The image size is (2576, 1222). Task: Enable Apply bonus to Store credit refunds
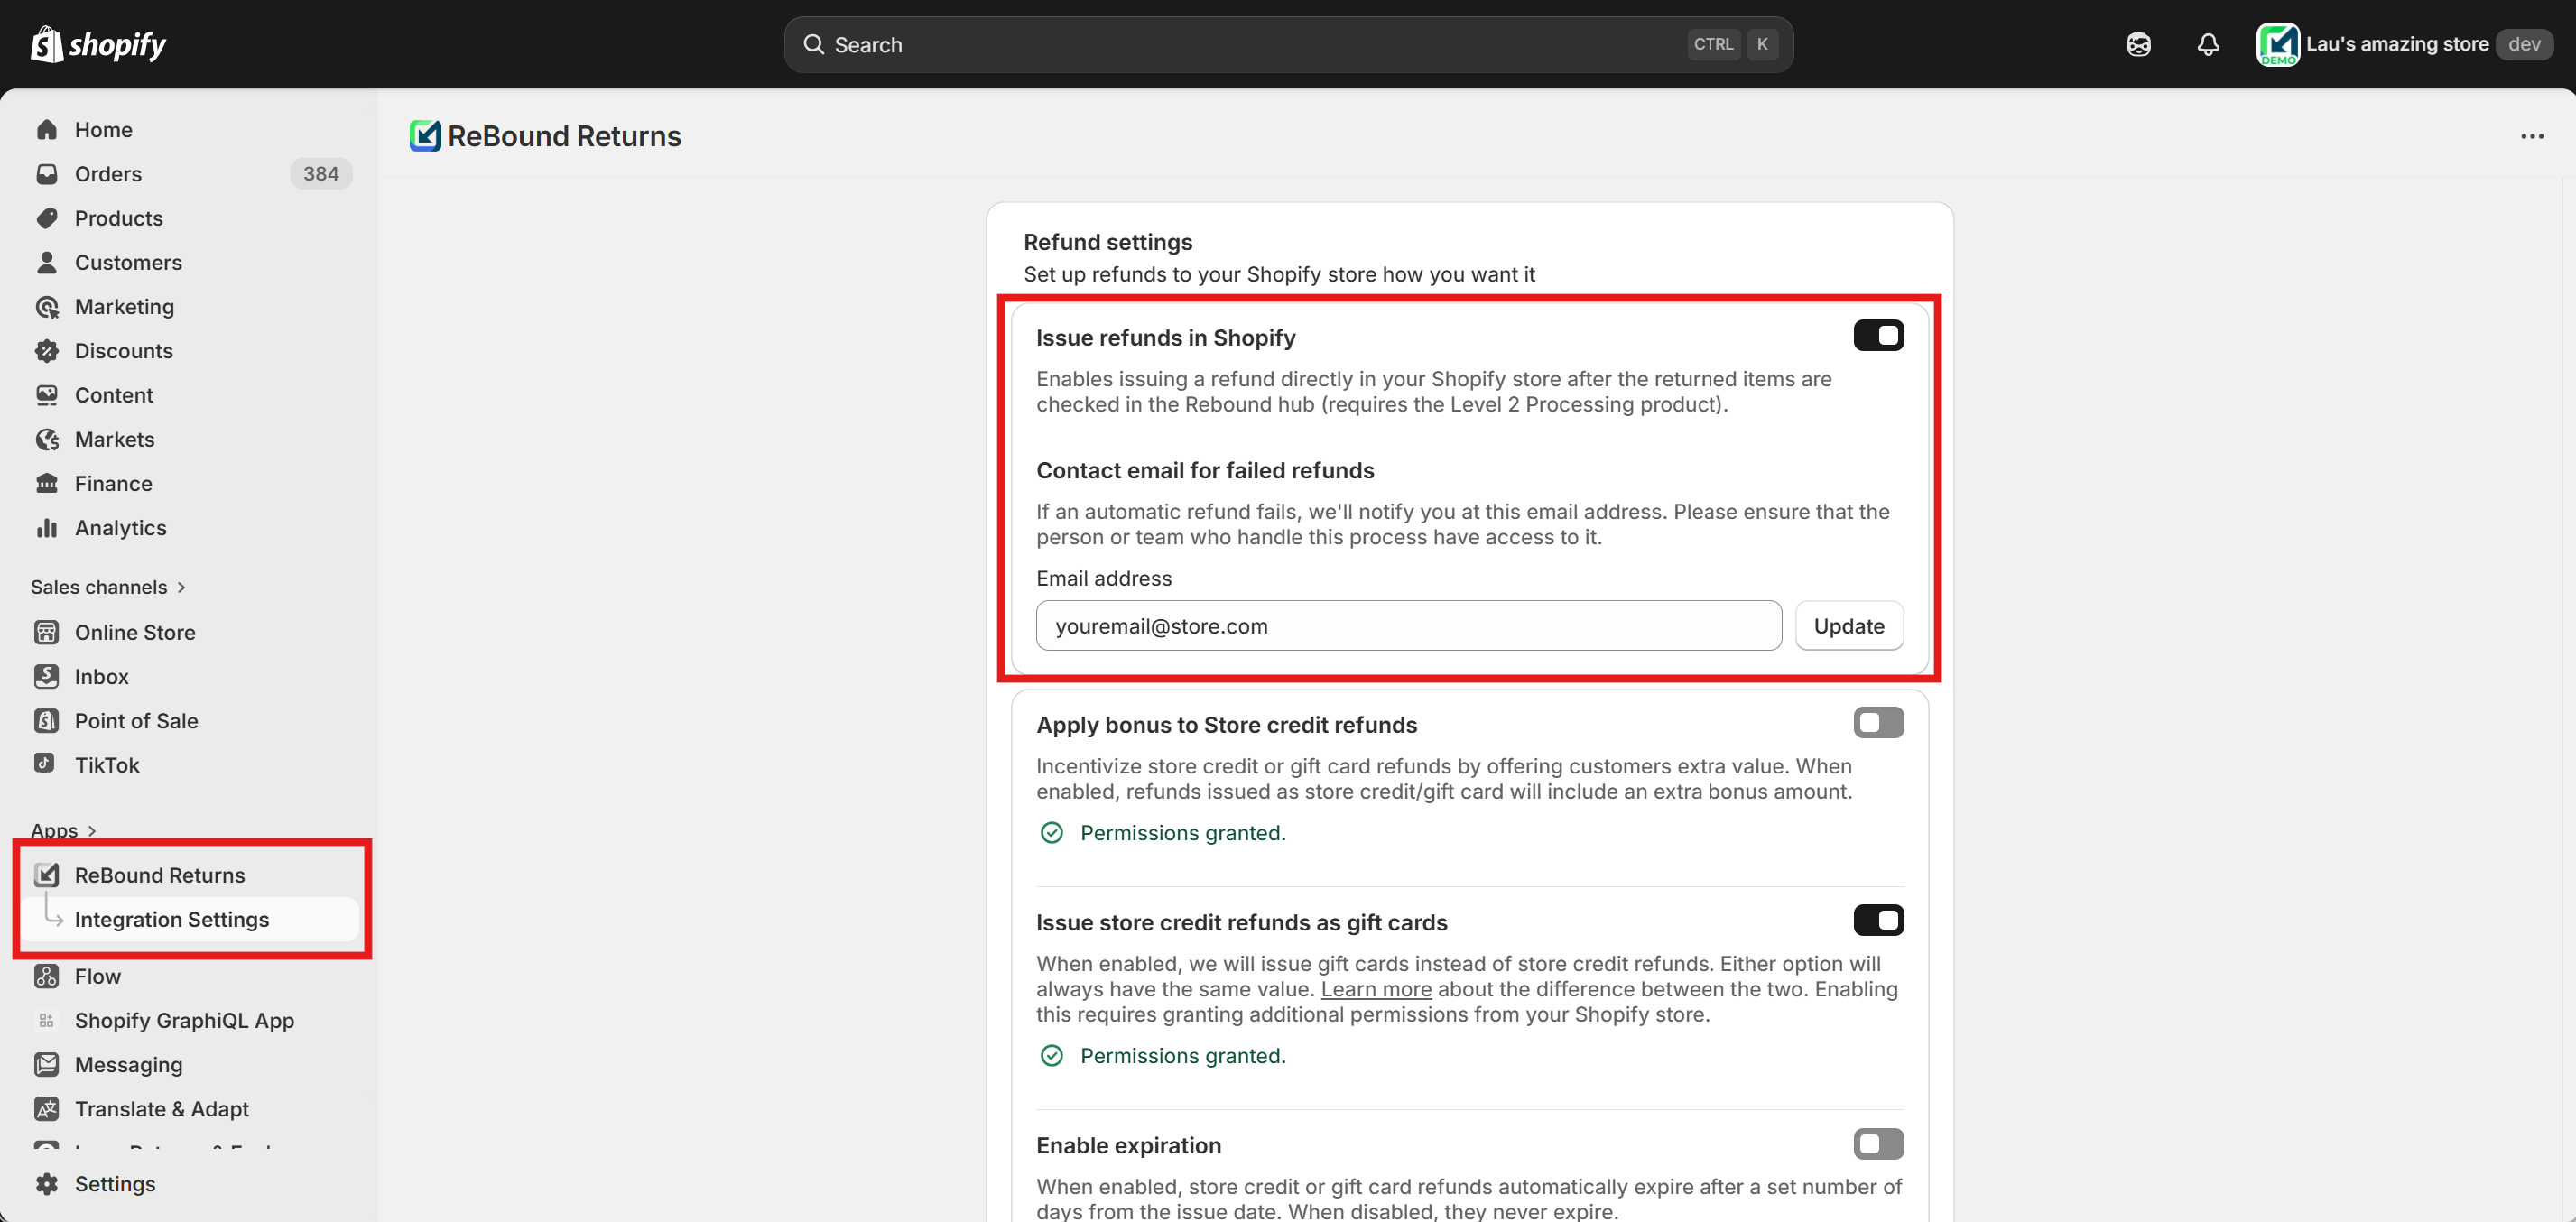coord(1877,722)
